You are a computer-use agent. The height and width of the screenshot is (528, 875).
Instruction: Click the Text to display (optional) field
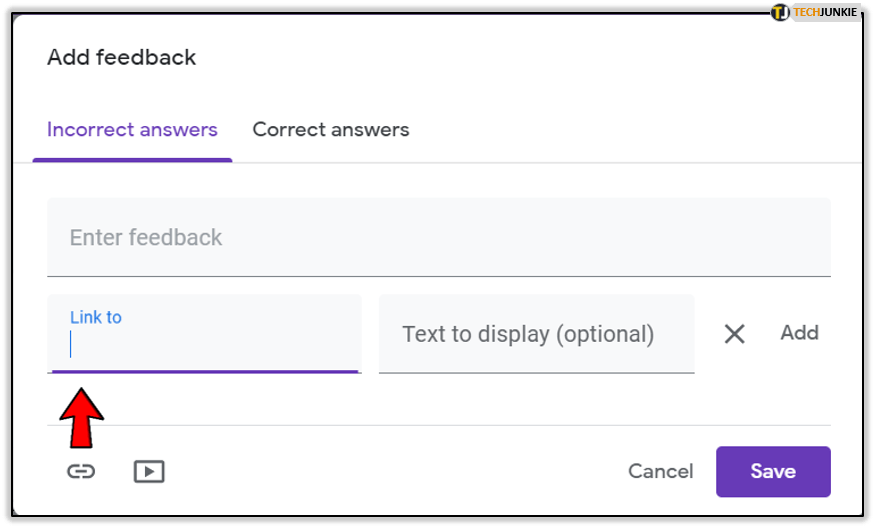click(x=536, y=334)
